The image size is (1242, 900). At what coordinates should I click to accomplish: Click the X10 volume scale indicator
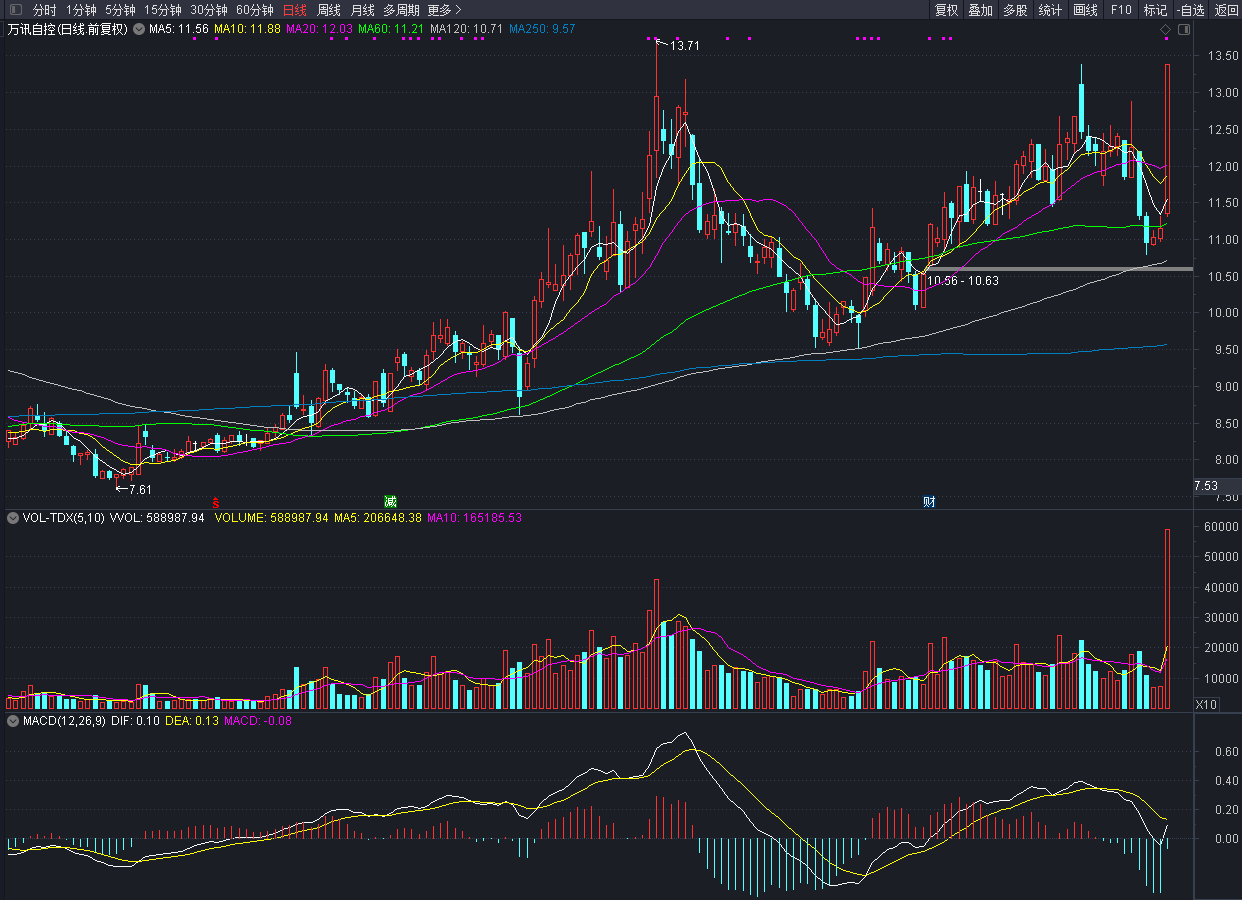coord(1207,705)
